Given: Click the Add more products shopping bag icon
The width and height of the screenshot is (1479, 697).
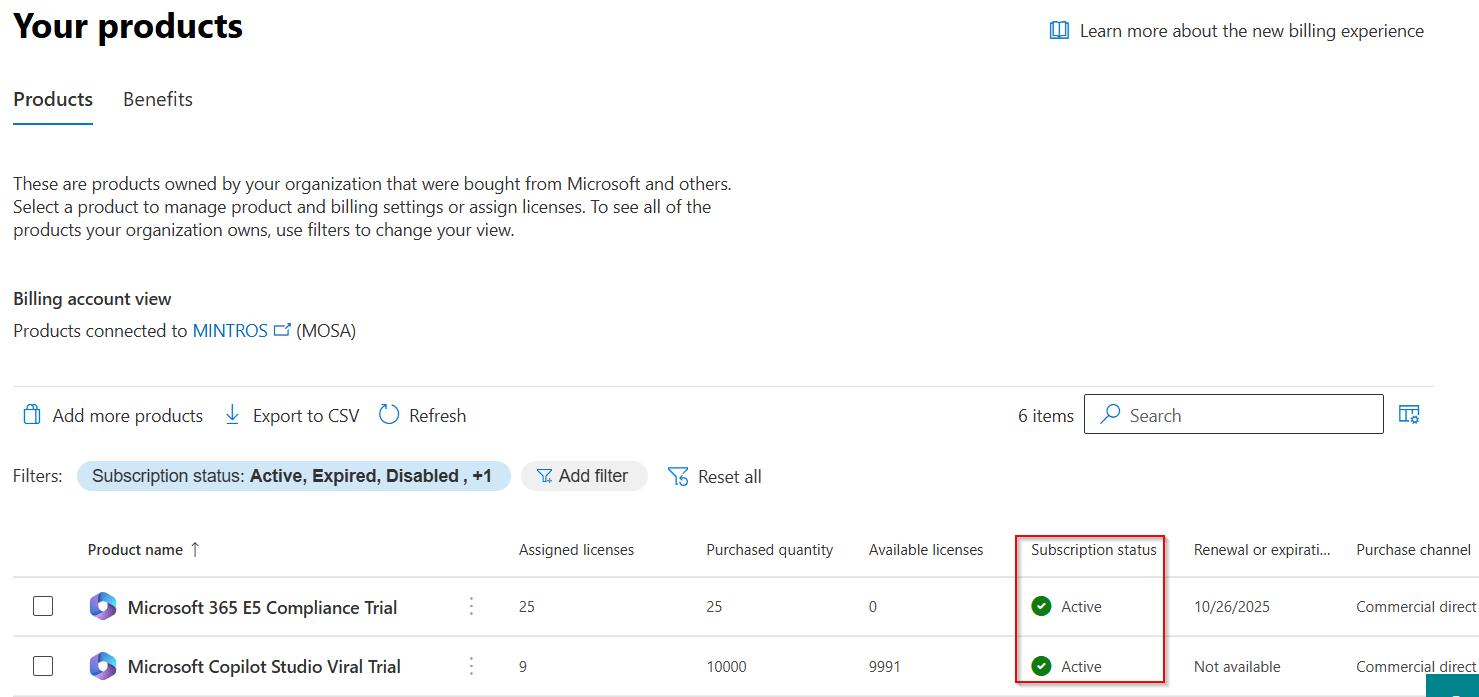Looking at the screenshot, I should 32,415.
